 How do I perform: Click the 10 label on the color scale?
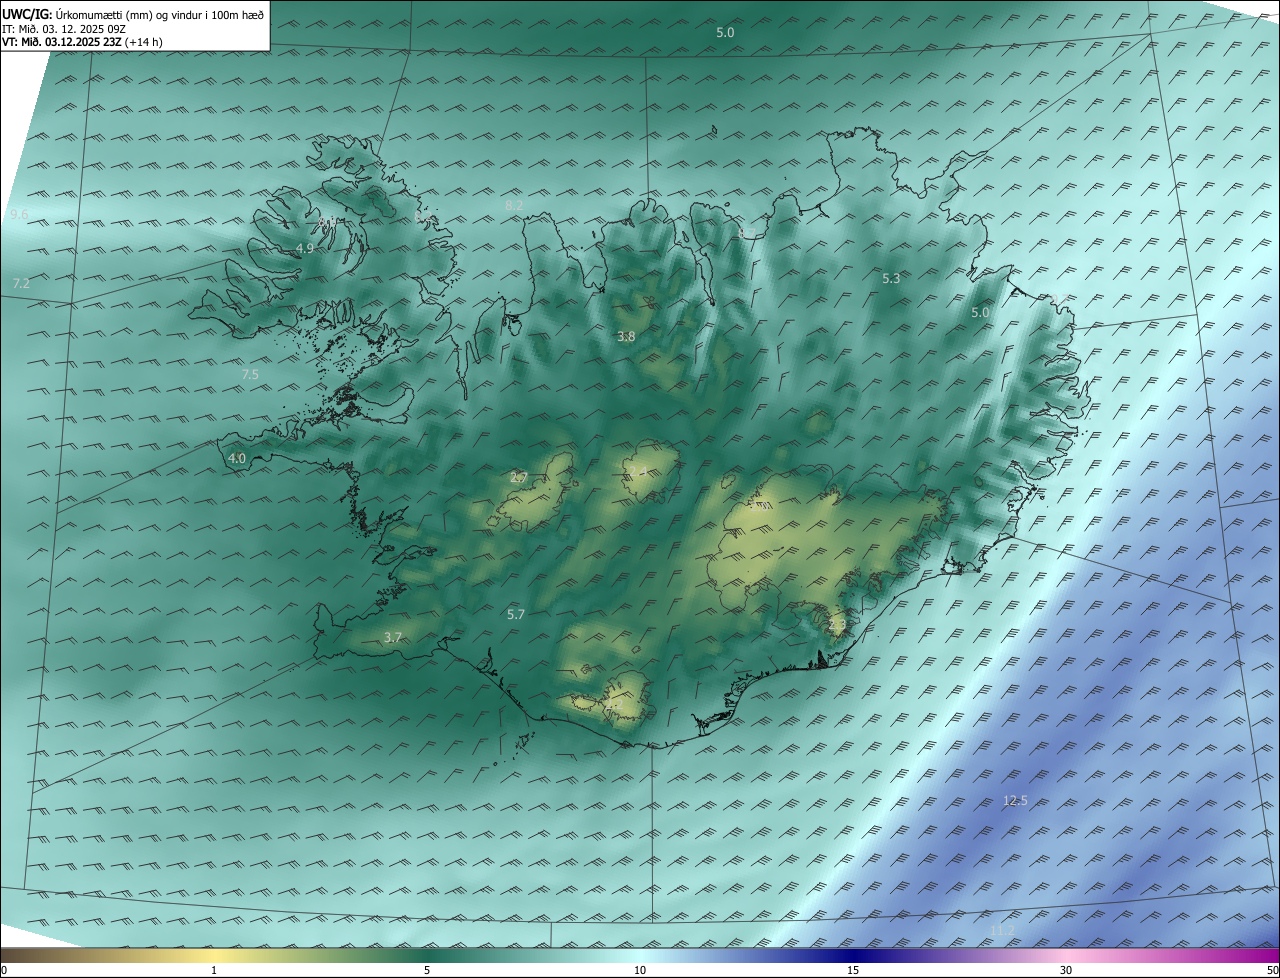tap(640, 970)
